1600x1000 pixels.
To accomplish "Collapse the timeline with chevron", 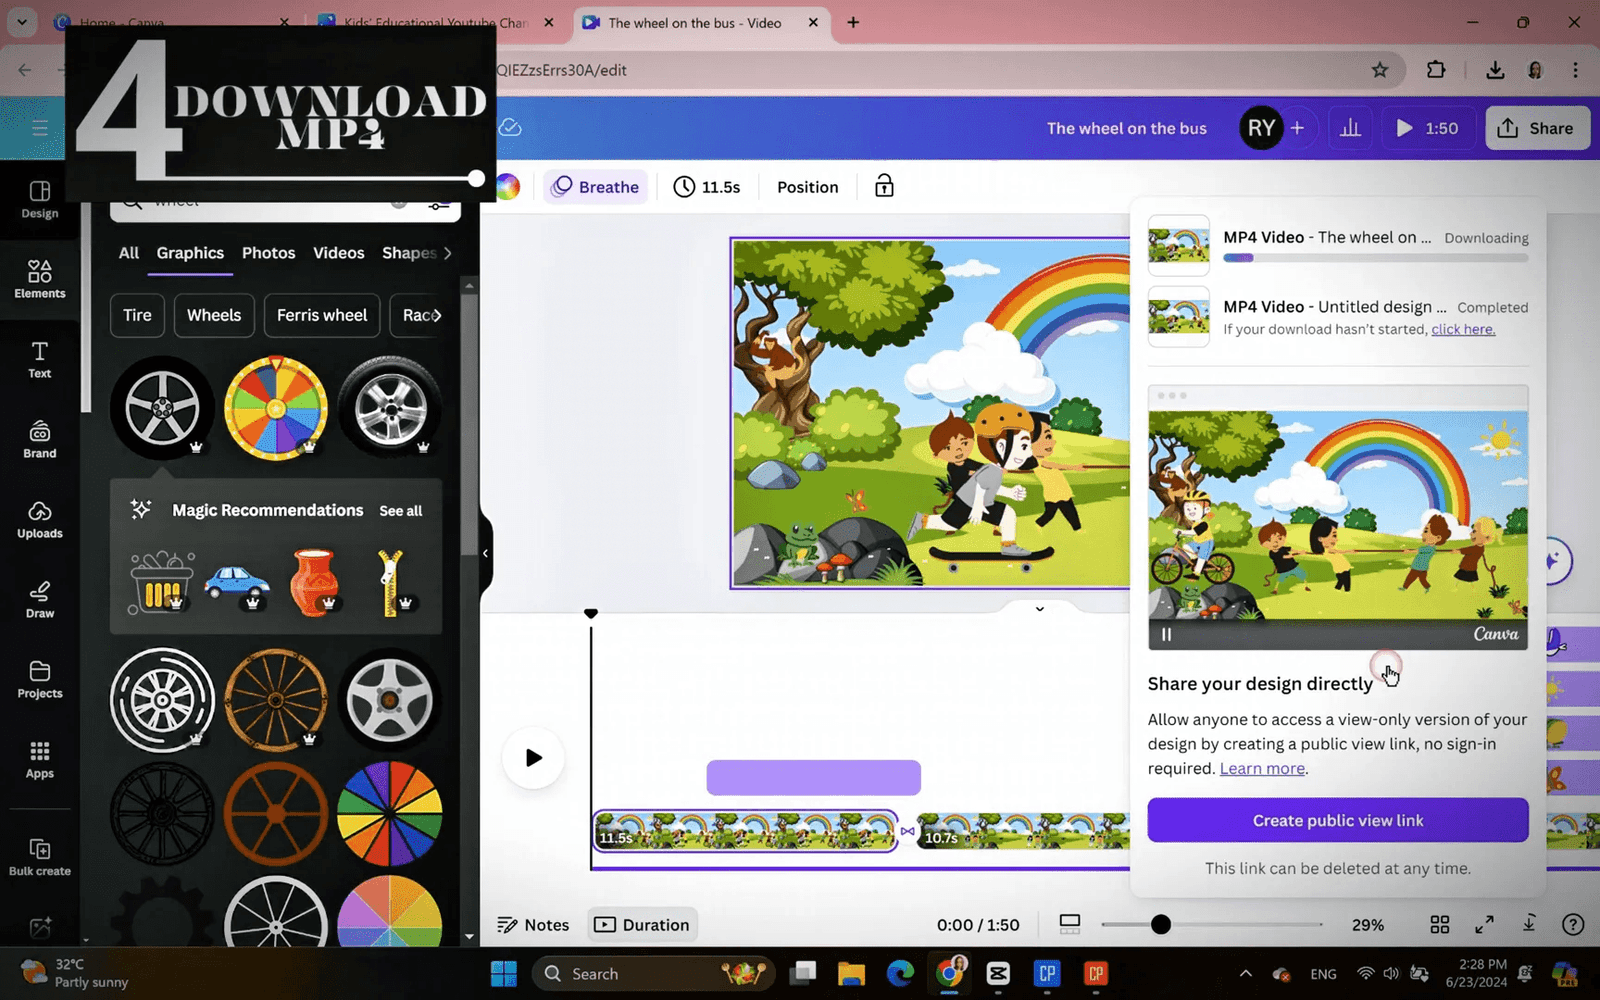I will (x=1040, y=608).
